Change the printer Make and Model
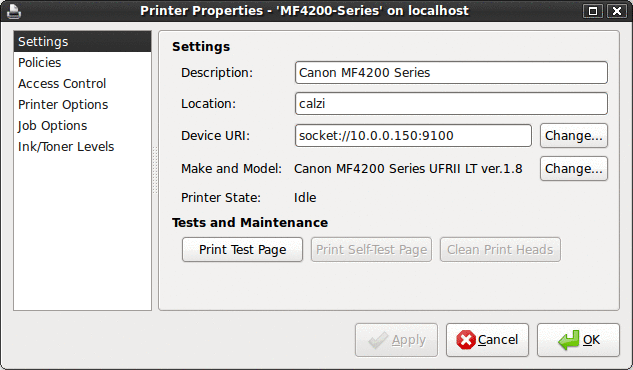Screen dimensions: 633x370 574,169
